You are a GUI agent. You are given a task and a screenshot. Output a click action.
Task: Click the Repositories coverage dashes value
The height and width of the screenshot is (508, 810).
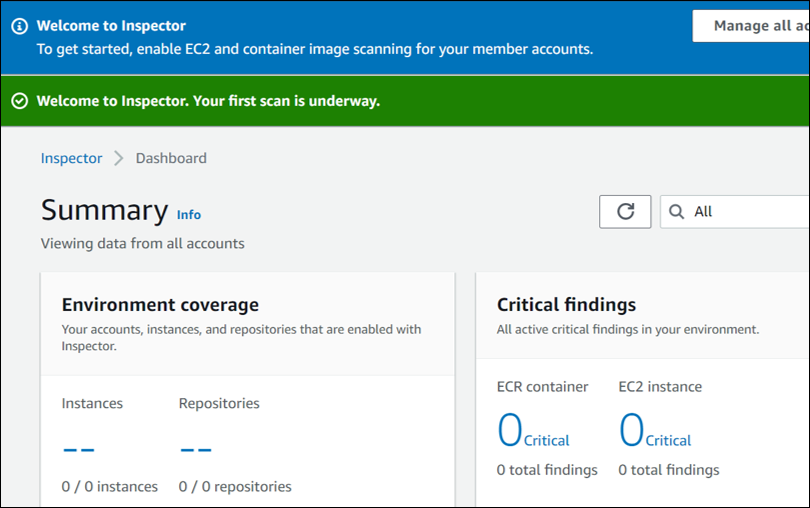(x=195, y=448)
